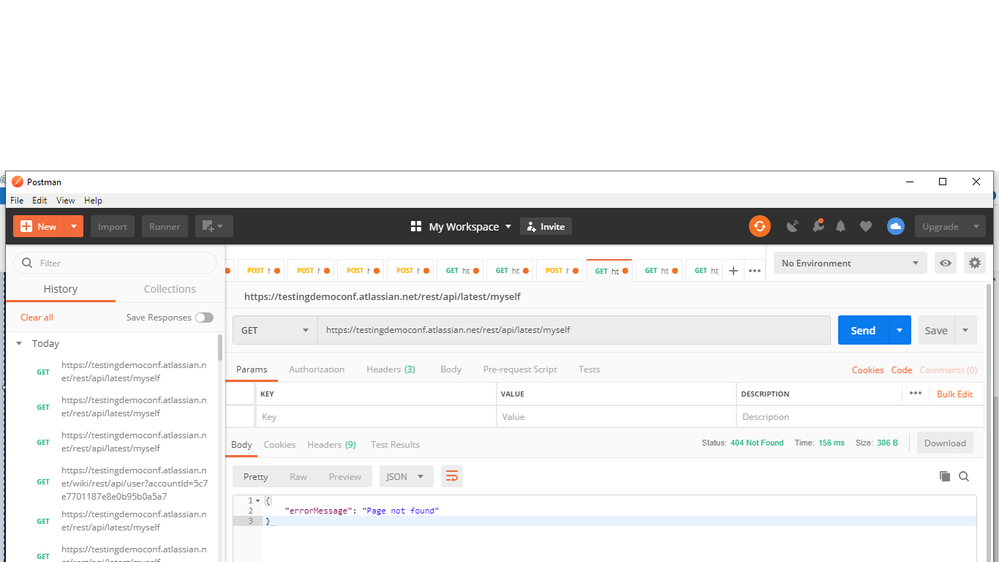Image resolution: width=999 pixels, height=562 pixels.
Task: Open the Cookies link near Code
Action: [868, 370]
